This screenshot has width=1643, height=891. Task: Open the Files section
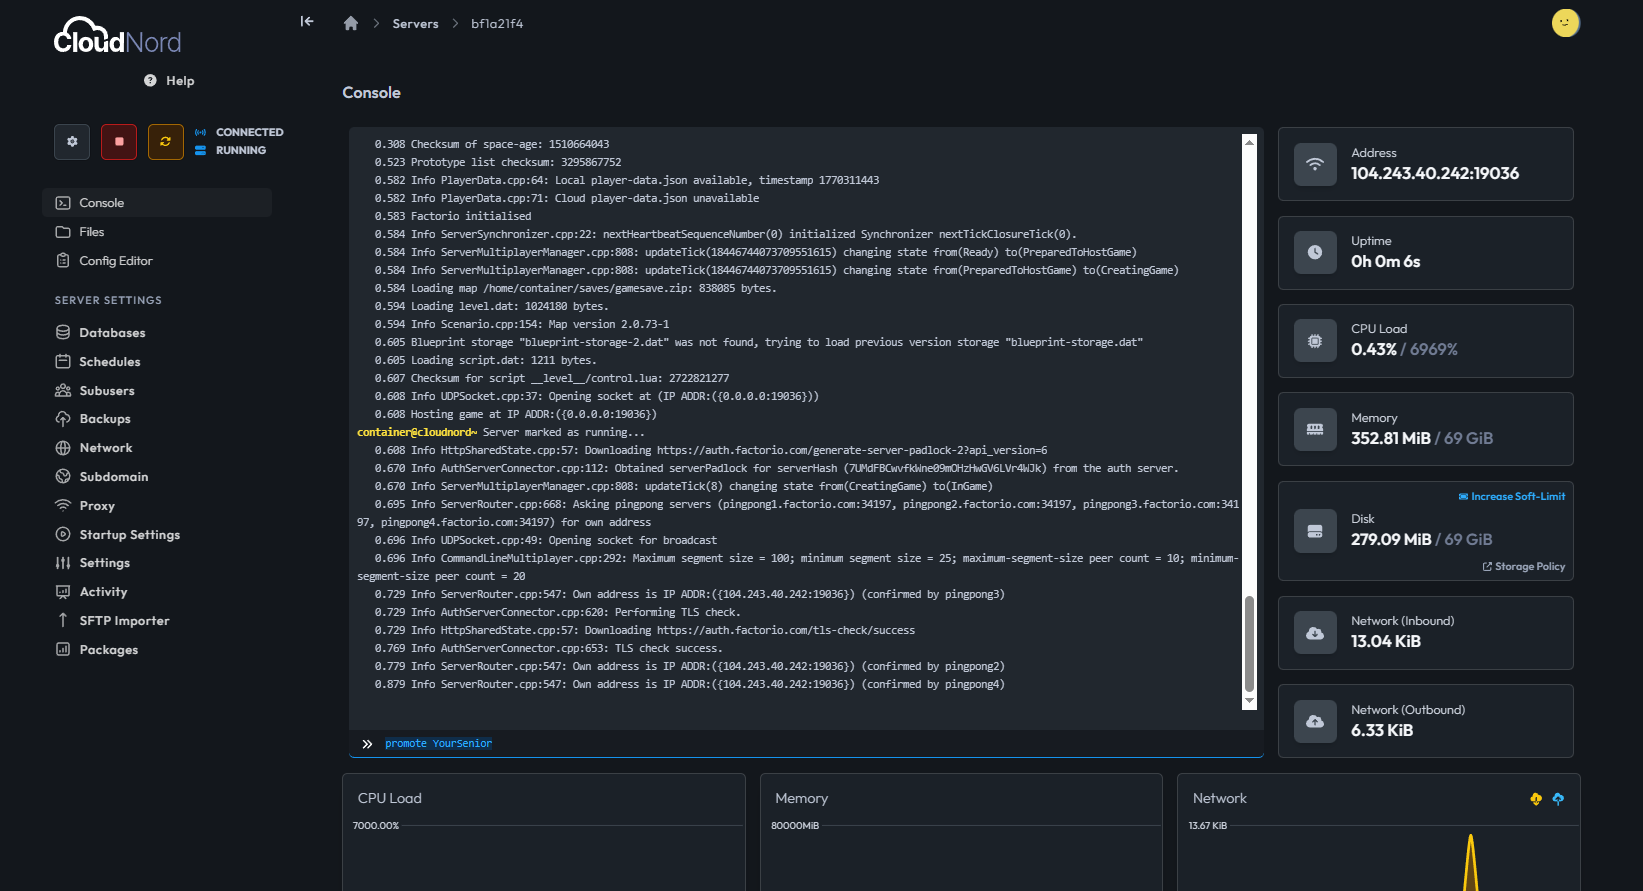92,232
